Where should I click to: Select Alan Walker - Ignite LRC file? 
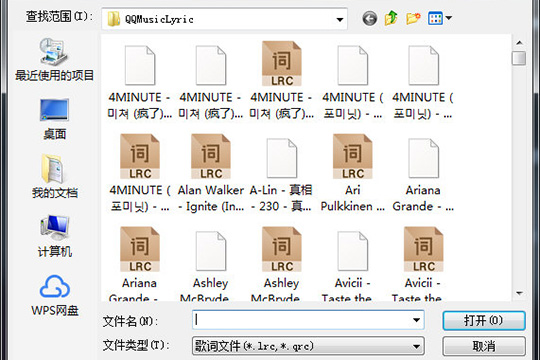[x=210, y=173]
